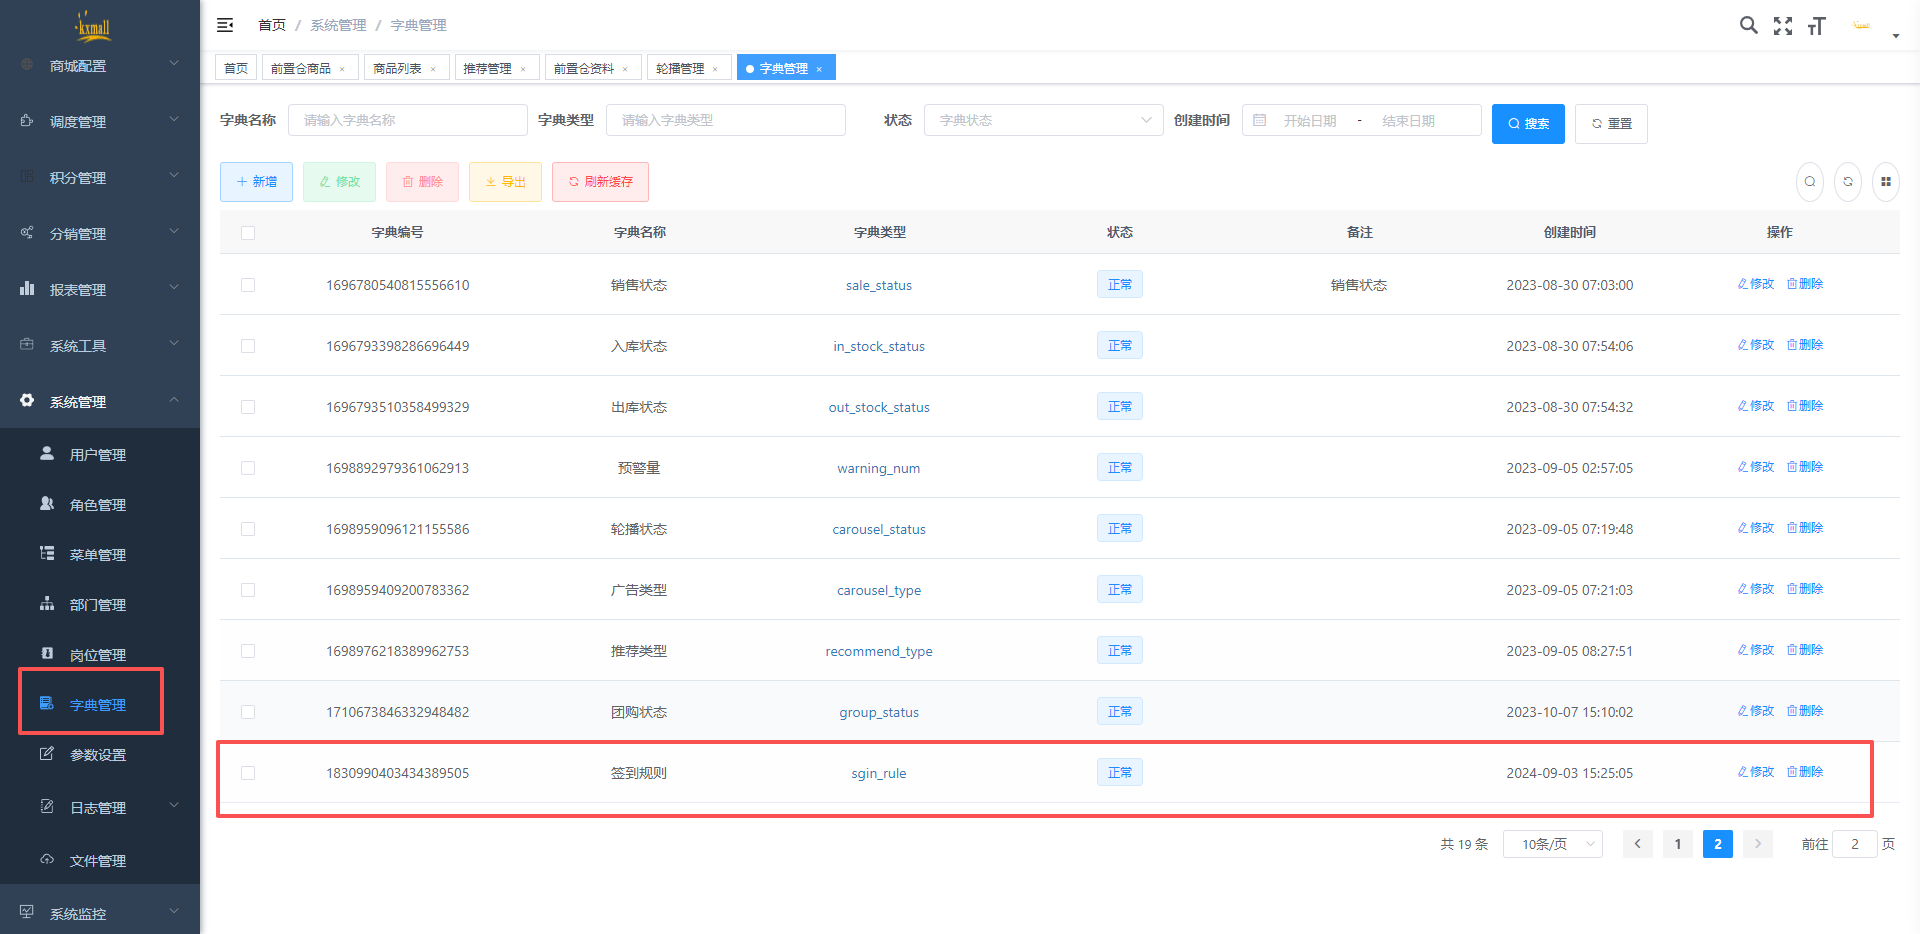Screen dimensions: 1920x934
Task: Focus the 字典名称 input field
Action: [x=407, y=120]
